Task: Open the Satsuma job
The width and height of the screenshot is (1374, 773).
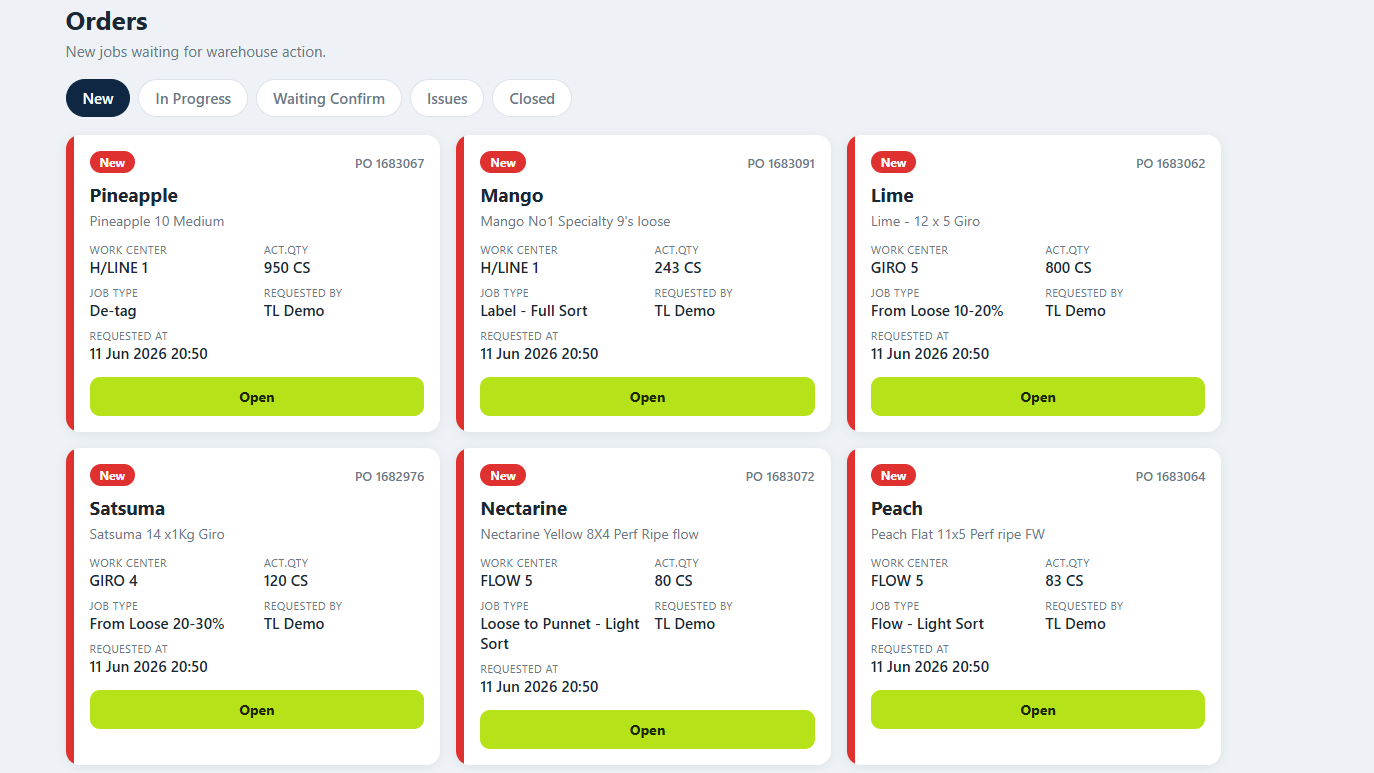Action: [257, 710]
